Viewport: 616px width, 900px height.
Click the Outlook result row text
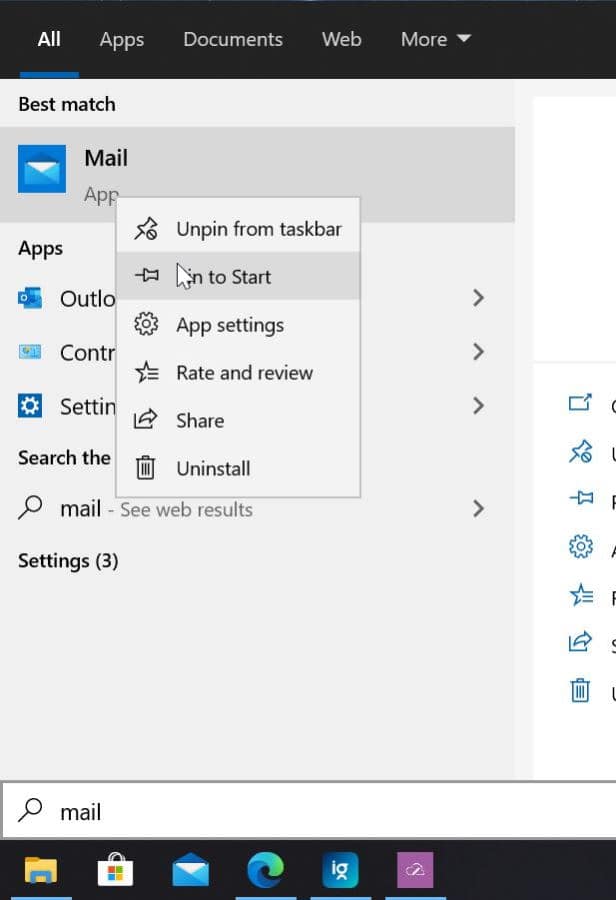(x=88, y=298)
